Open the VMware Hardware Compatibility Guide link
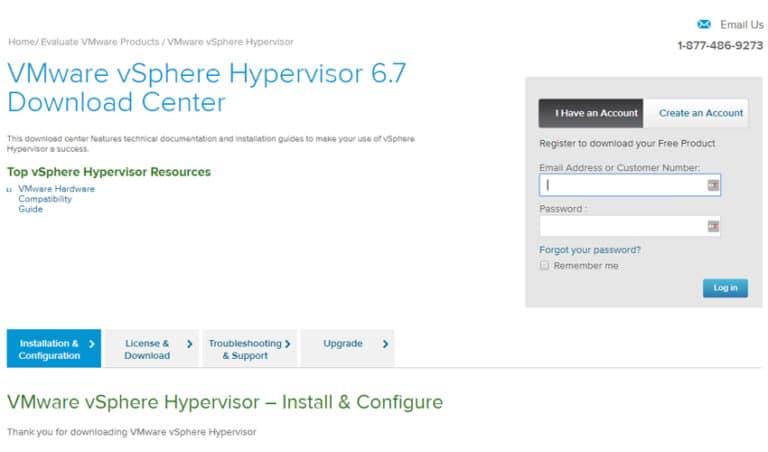 click(x=56, y=199)
